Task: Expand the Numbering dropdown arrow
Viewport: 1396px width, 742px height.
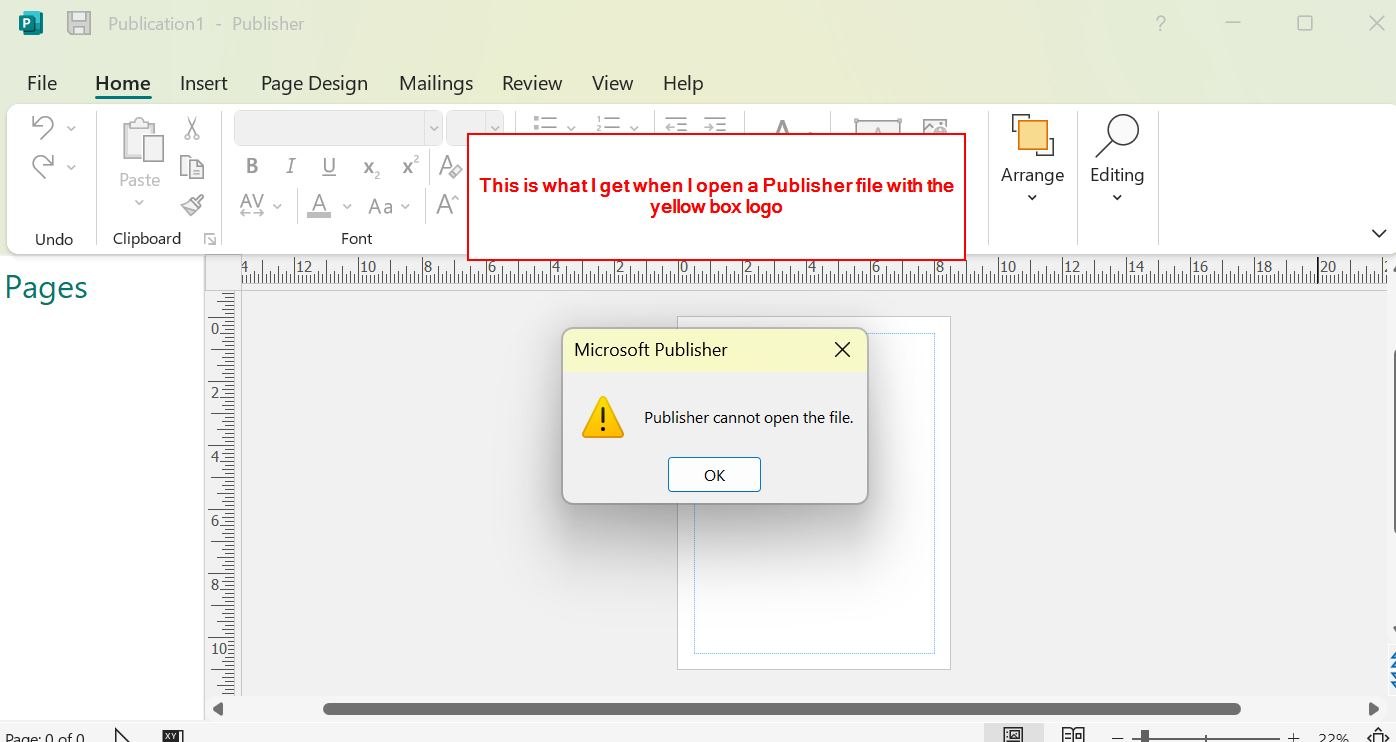Action: point(634,127)
